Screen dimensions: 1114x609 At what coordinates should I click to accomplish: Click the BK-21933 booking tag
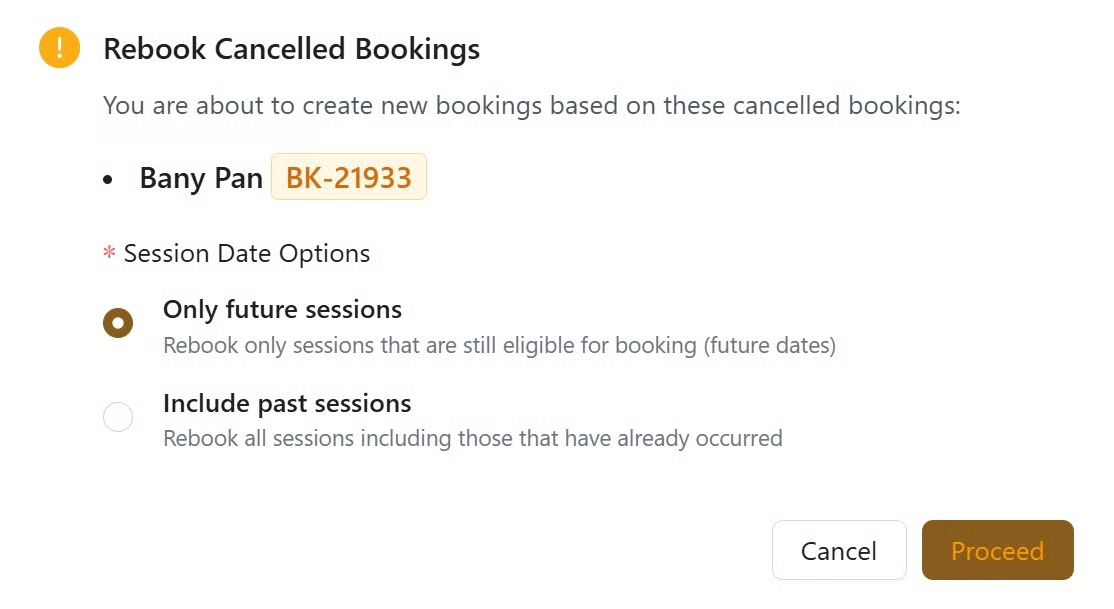coord(349,177)
